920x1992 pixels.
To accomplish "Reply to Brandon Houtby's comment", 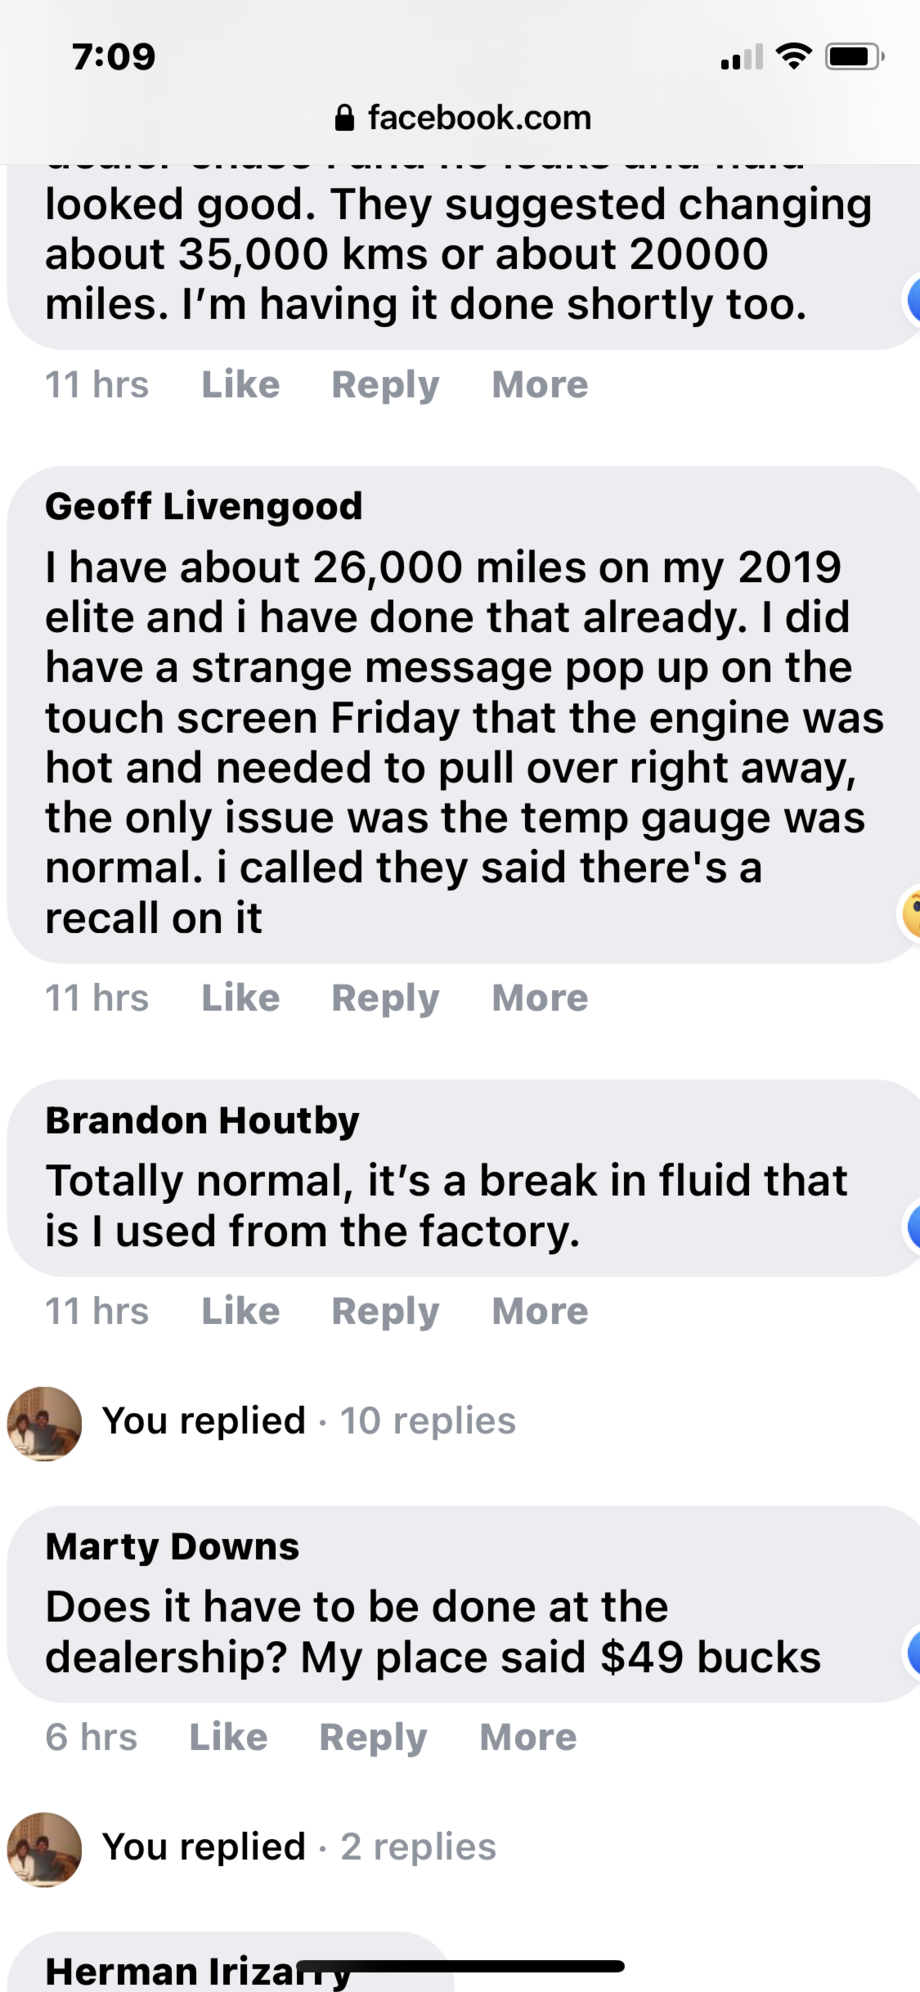I will point(385,1311).
